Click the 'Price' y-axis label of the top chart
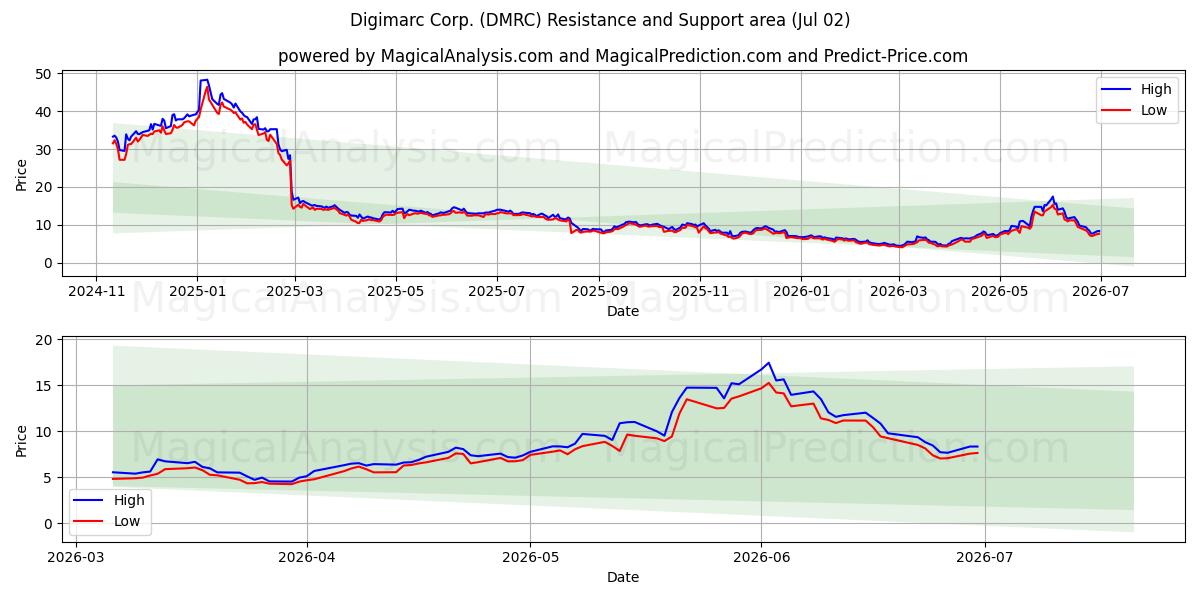Image resolution: width=1200 pixels, height=600 pixels. pyautogui.click(x=21, y=173)
